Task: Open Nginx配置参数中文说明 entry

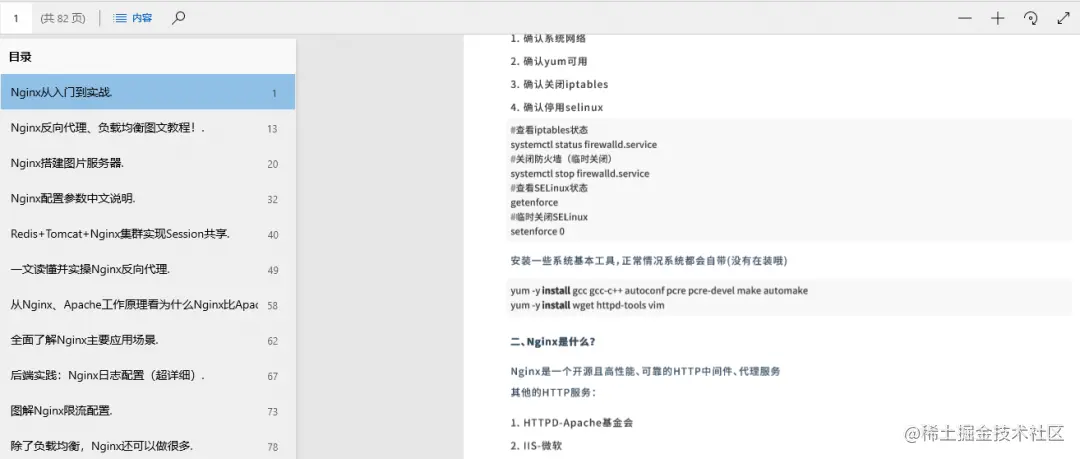Action: [147, 198]
